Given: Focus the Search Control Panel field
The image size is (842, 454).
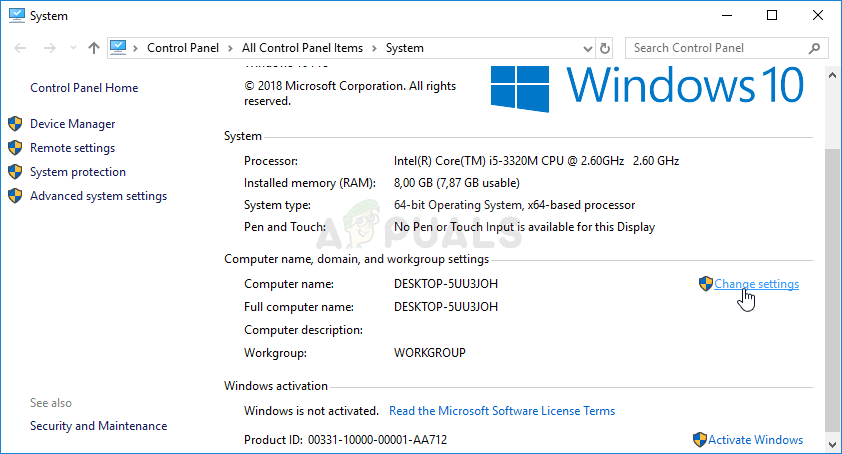Looking at the screenshot, I should (715, 48).
